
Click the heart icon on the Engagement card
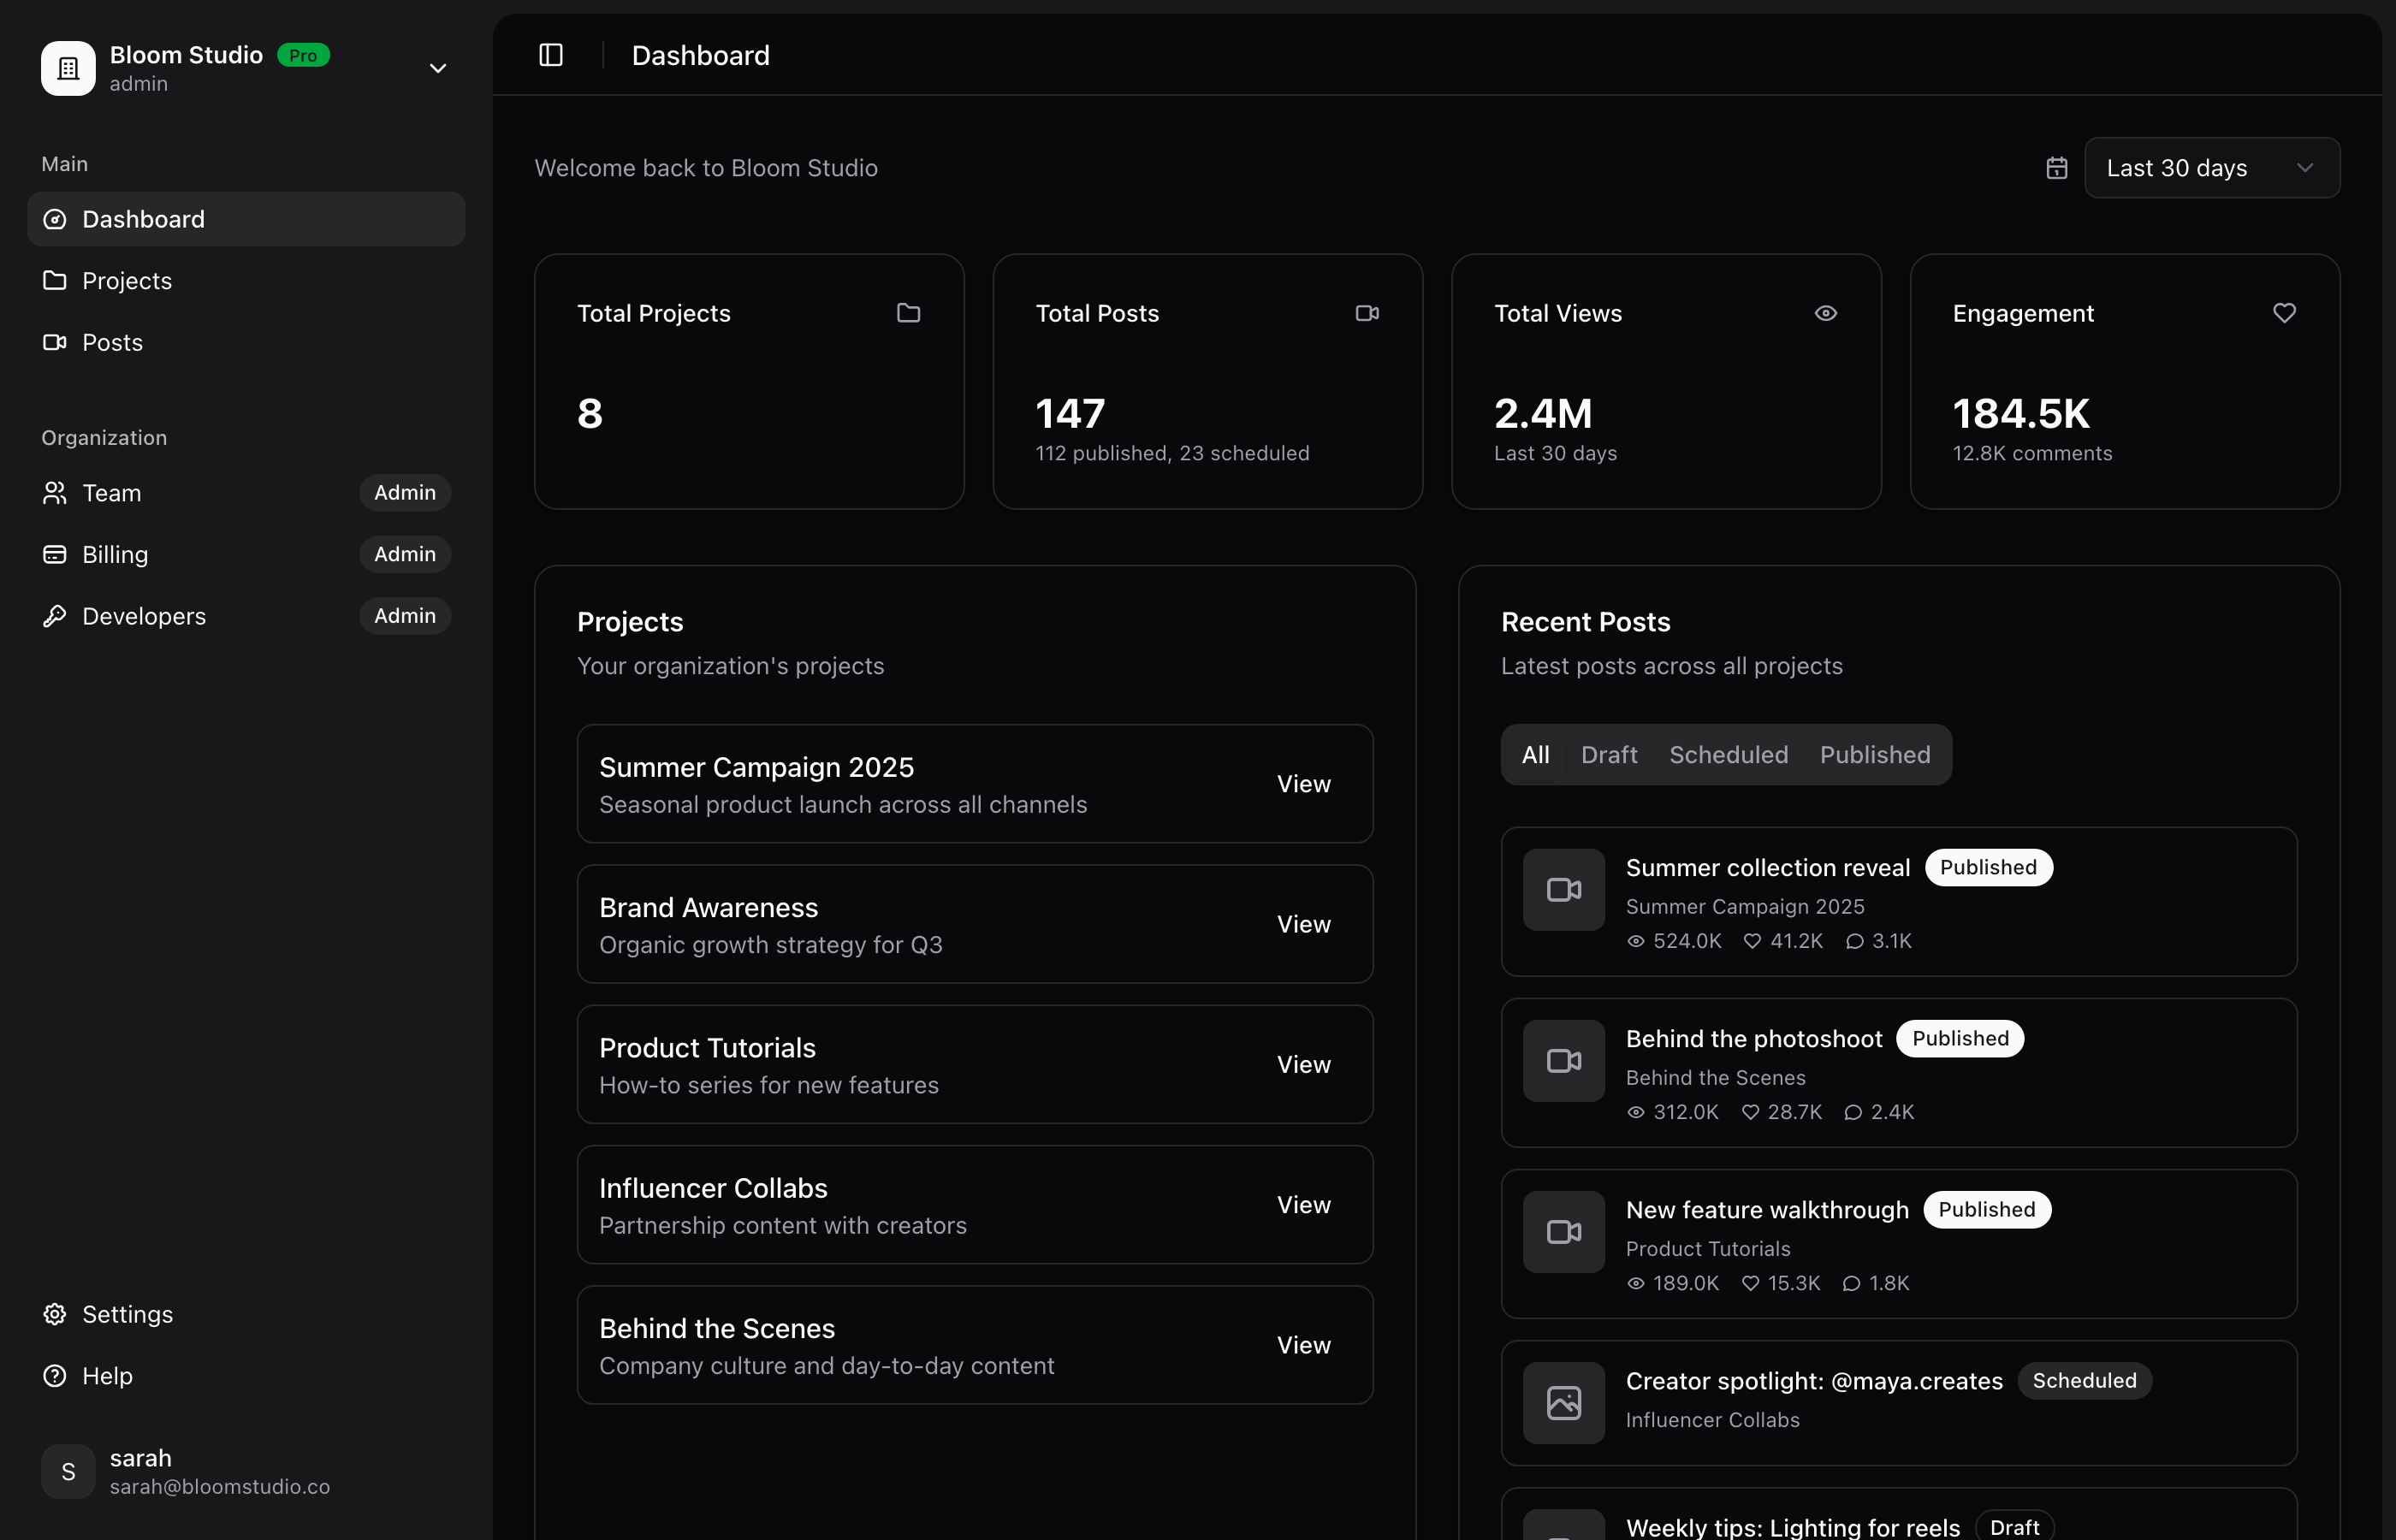click(x=2284, y=313)
